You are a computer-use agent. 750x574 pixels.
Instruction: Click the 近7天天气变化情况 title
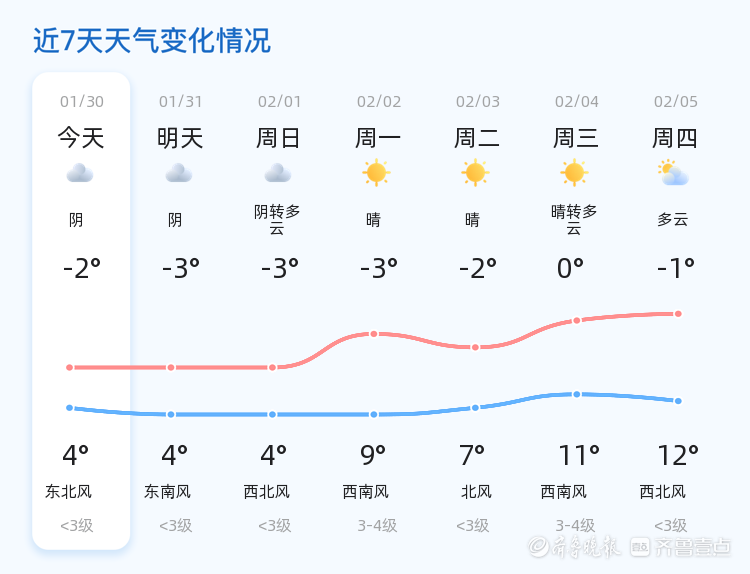(152, 41)
